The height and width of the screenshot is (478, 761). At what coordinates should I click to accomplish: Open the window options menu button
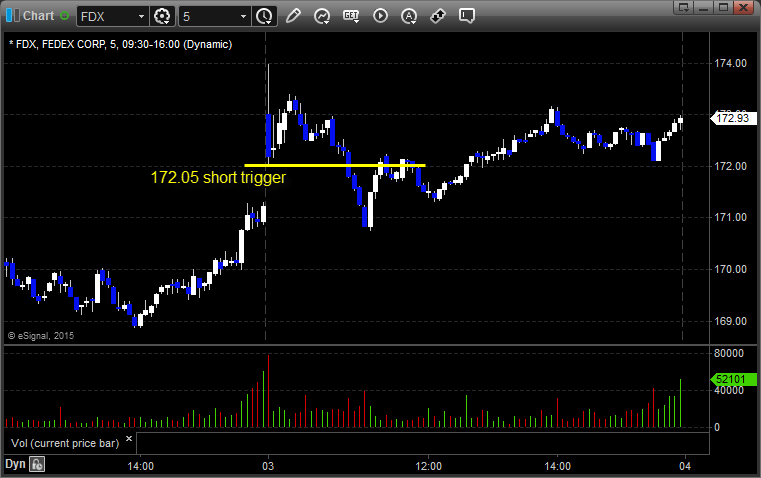point(683,7)
